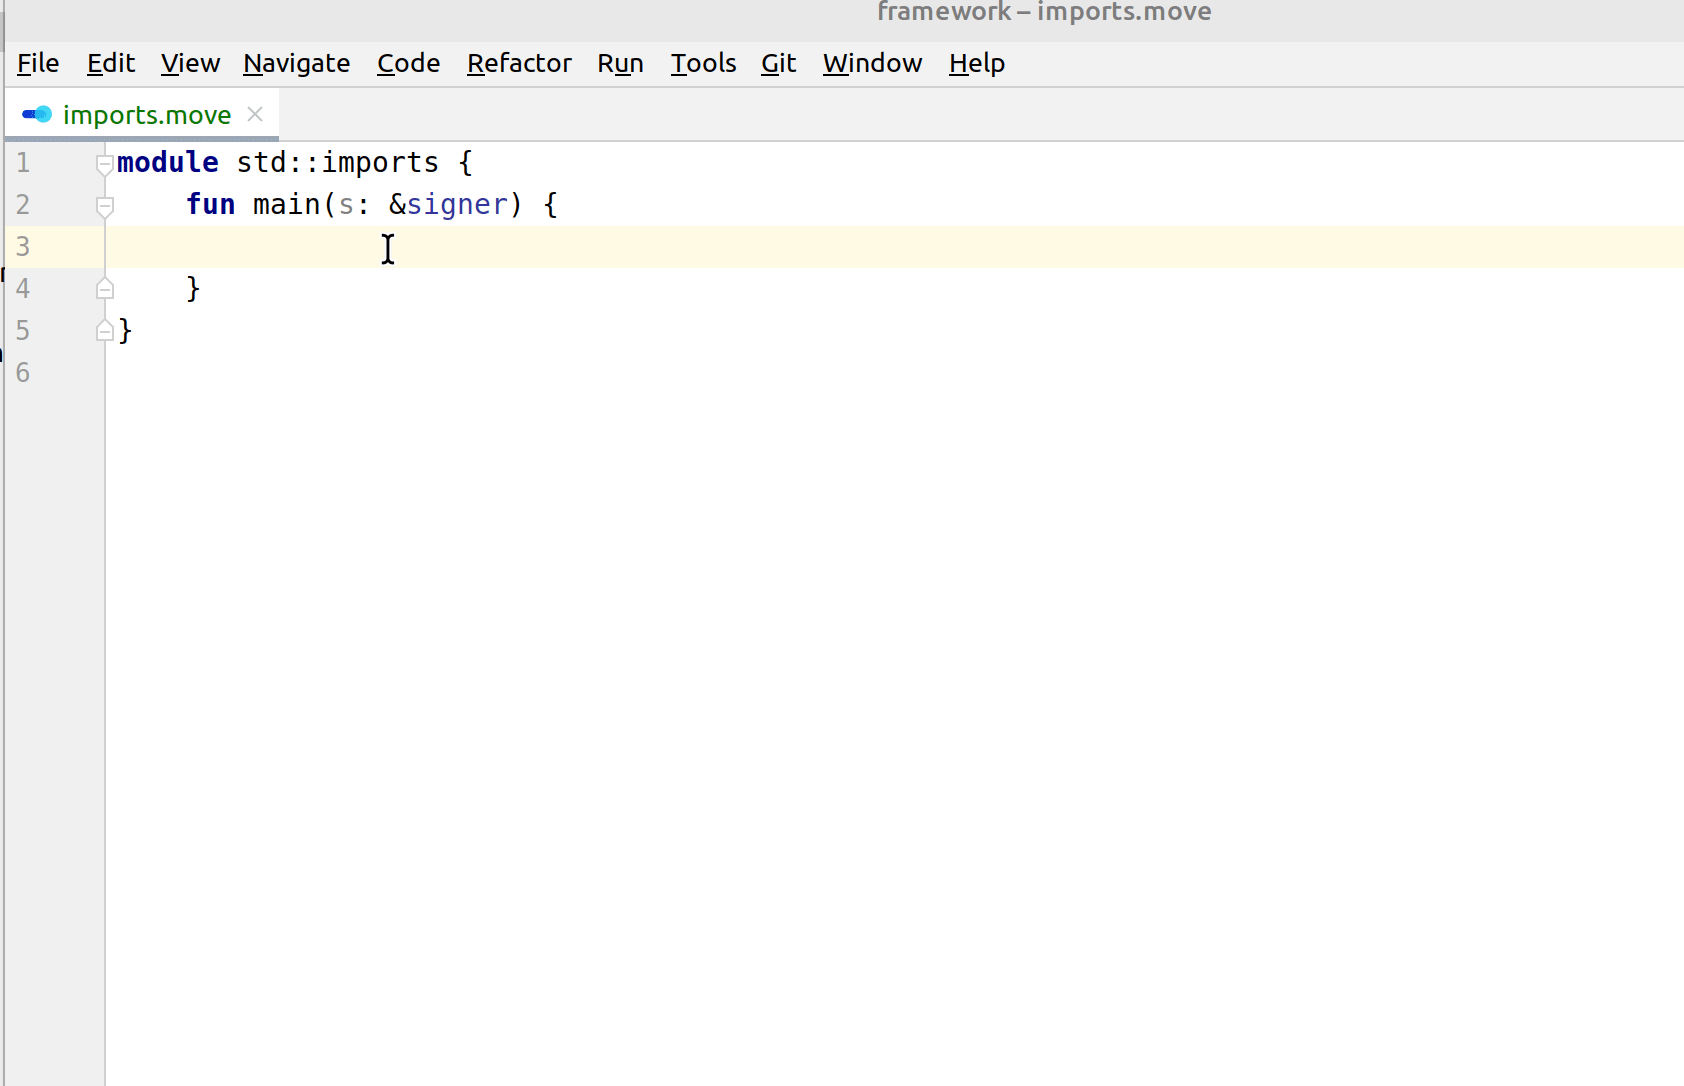Image resolution: width=1684 pixels, height=1086 pixels.
Task: Collapse the module fold marker on line 1
Action: coord(104,164)
